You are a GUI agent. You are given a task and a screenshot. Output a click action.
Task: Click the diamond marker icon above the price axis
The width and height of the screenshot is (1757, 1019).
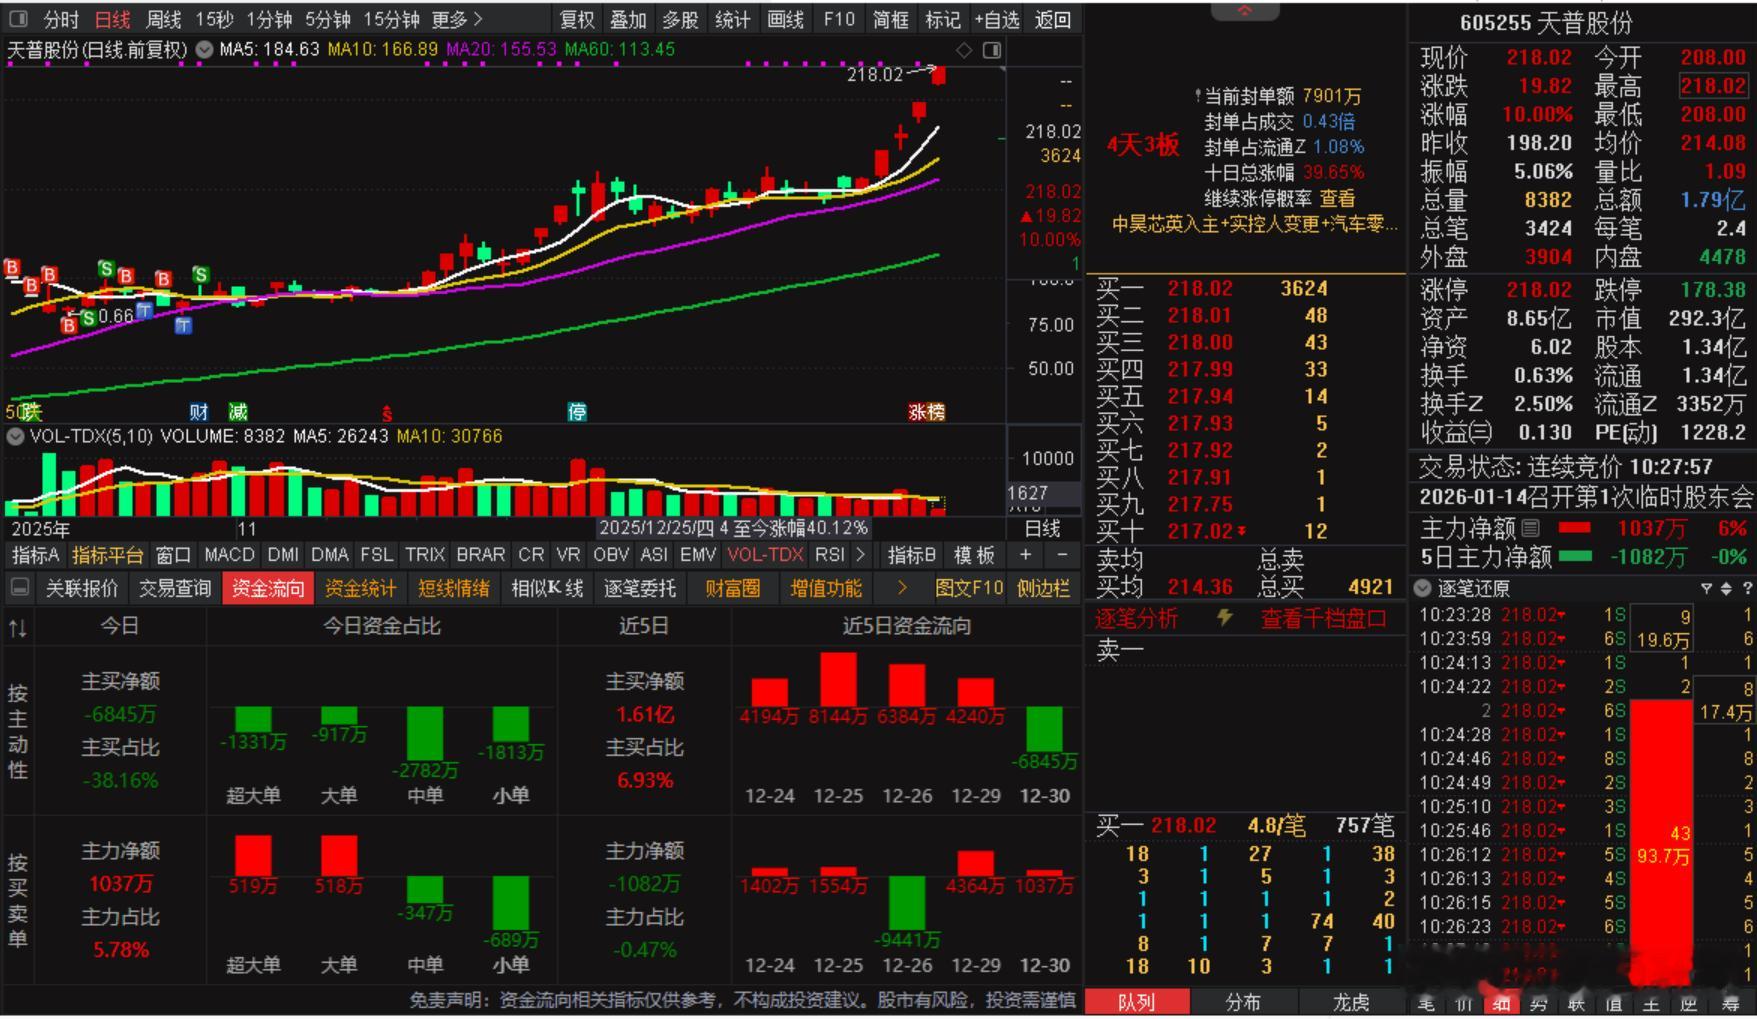tap(965, 49)
